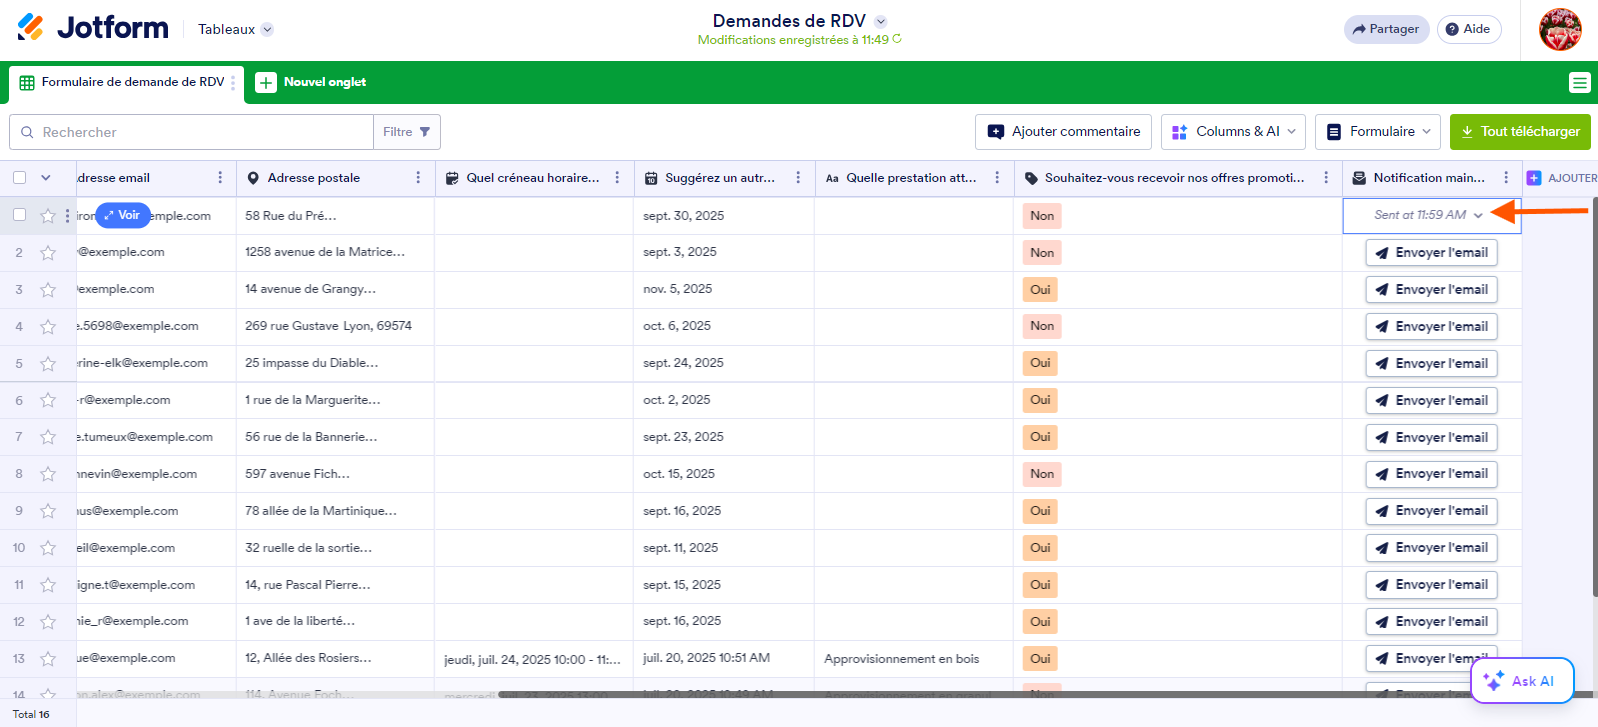1598x727 pixels.
Task: Open the user profile avatar
Action: tap(1560, 29)
